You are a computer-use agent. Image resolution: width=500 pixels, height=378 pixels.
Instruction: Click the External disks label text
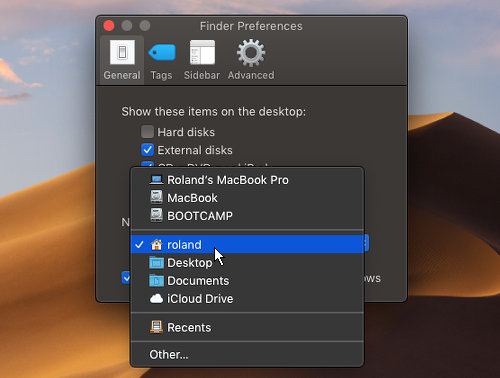coord(195,150)
